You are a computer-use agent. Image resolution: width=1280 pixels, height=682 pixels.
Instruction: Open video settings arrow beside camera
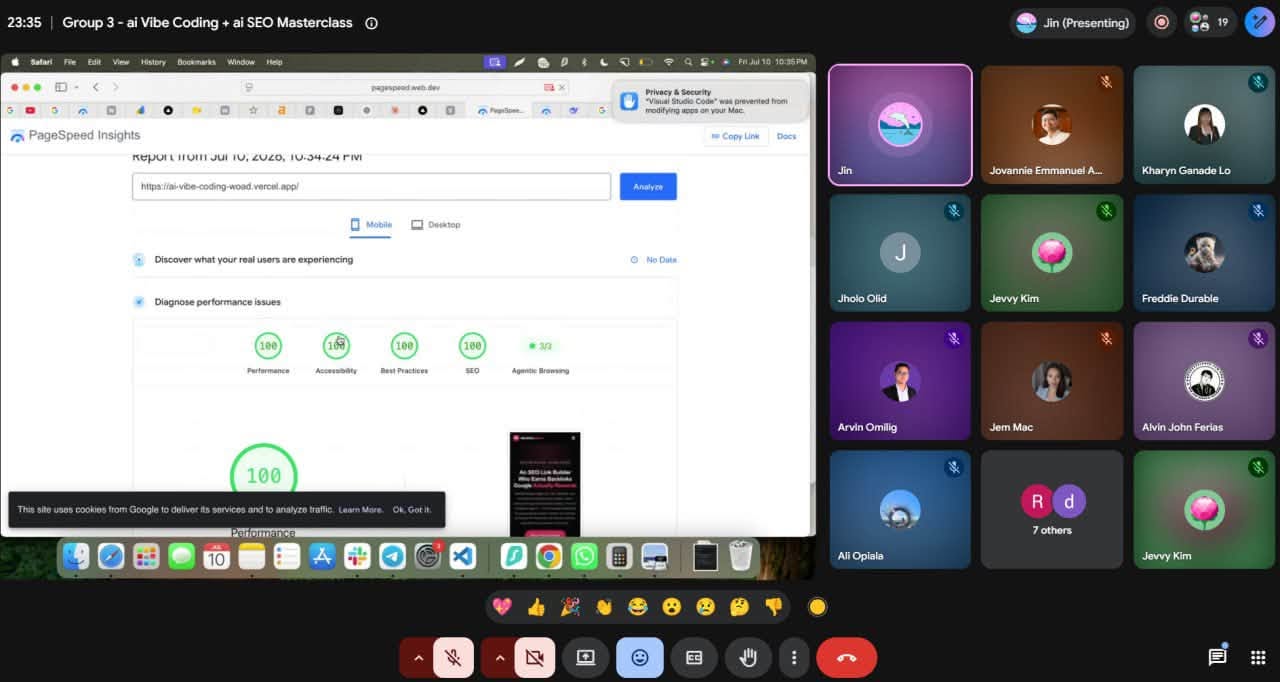click(x=498, y=658)
